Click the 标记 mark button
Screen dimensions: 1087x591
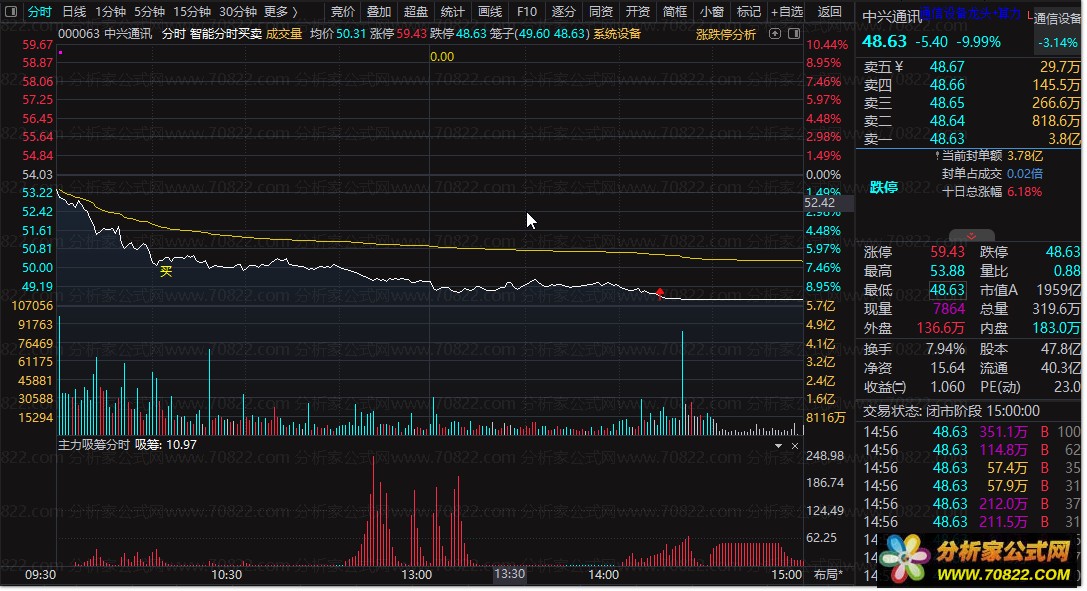pos(749,12)
